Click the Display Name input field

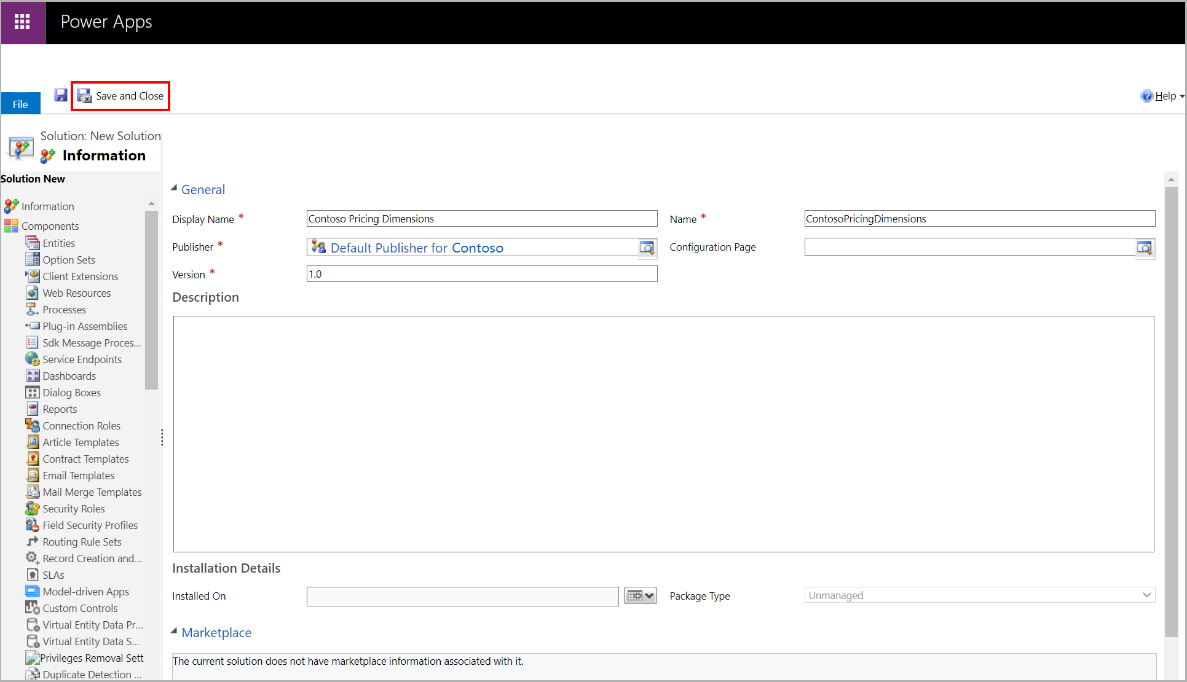(x=482, y=219)
